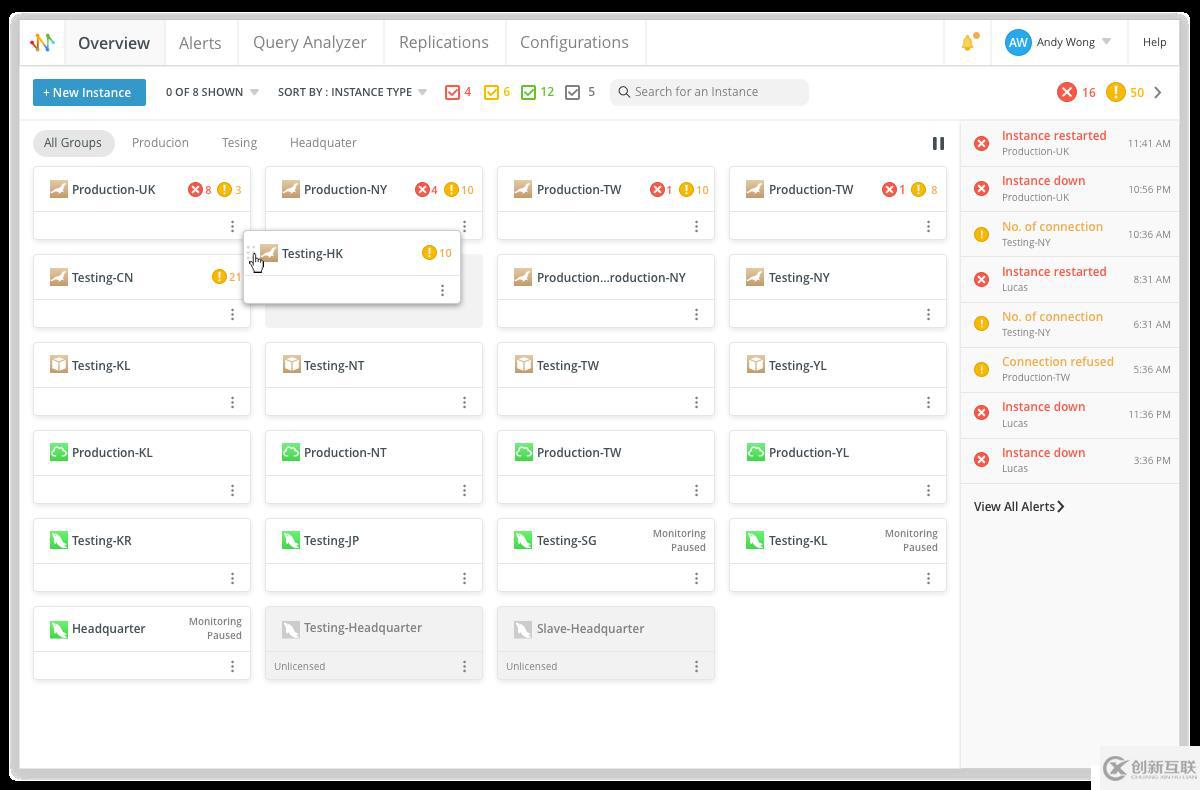
Task: Open three-dot menu of Testing-NY card
Action: (x=928, y=314)
